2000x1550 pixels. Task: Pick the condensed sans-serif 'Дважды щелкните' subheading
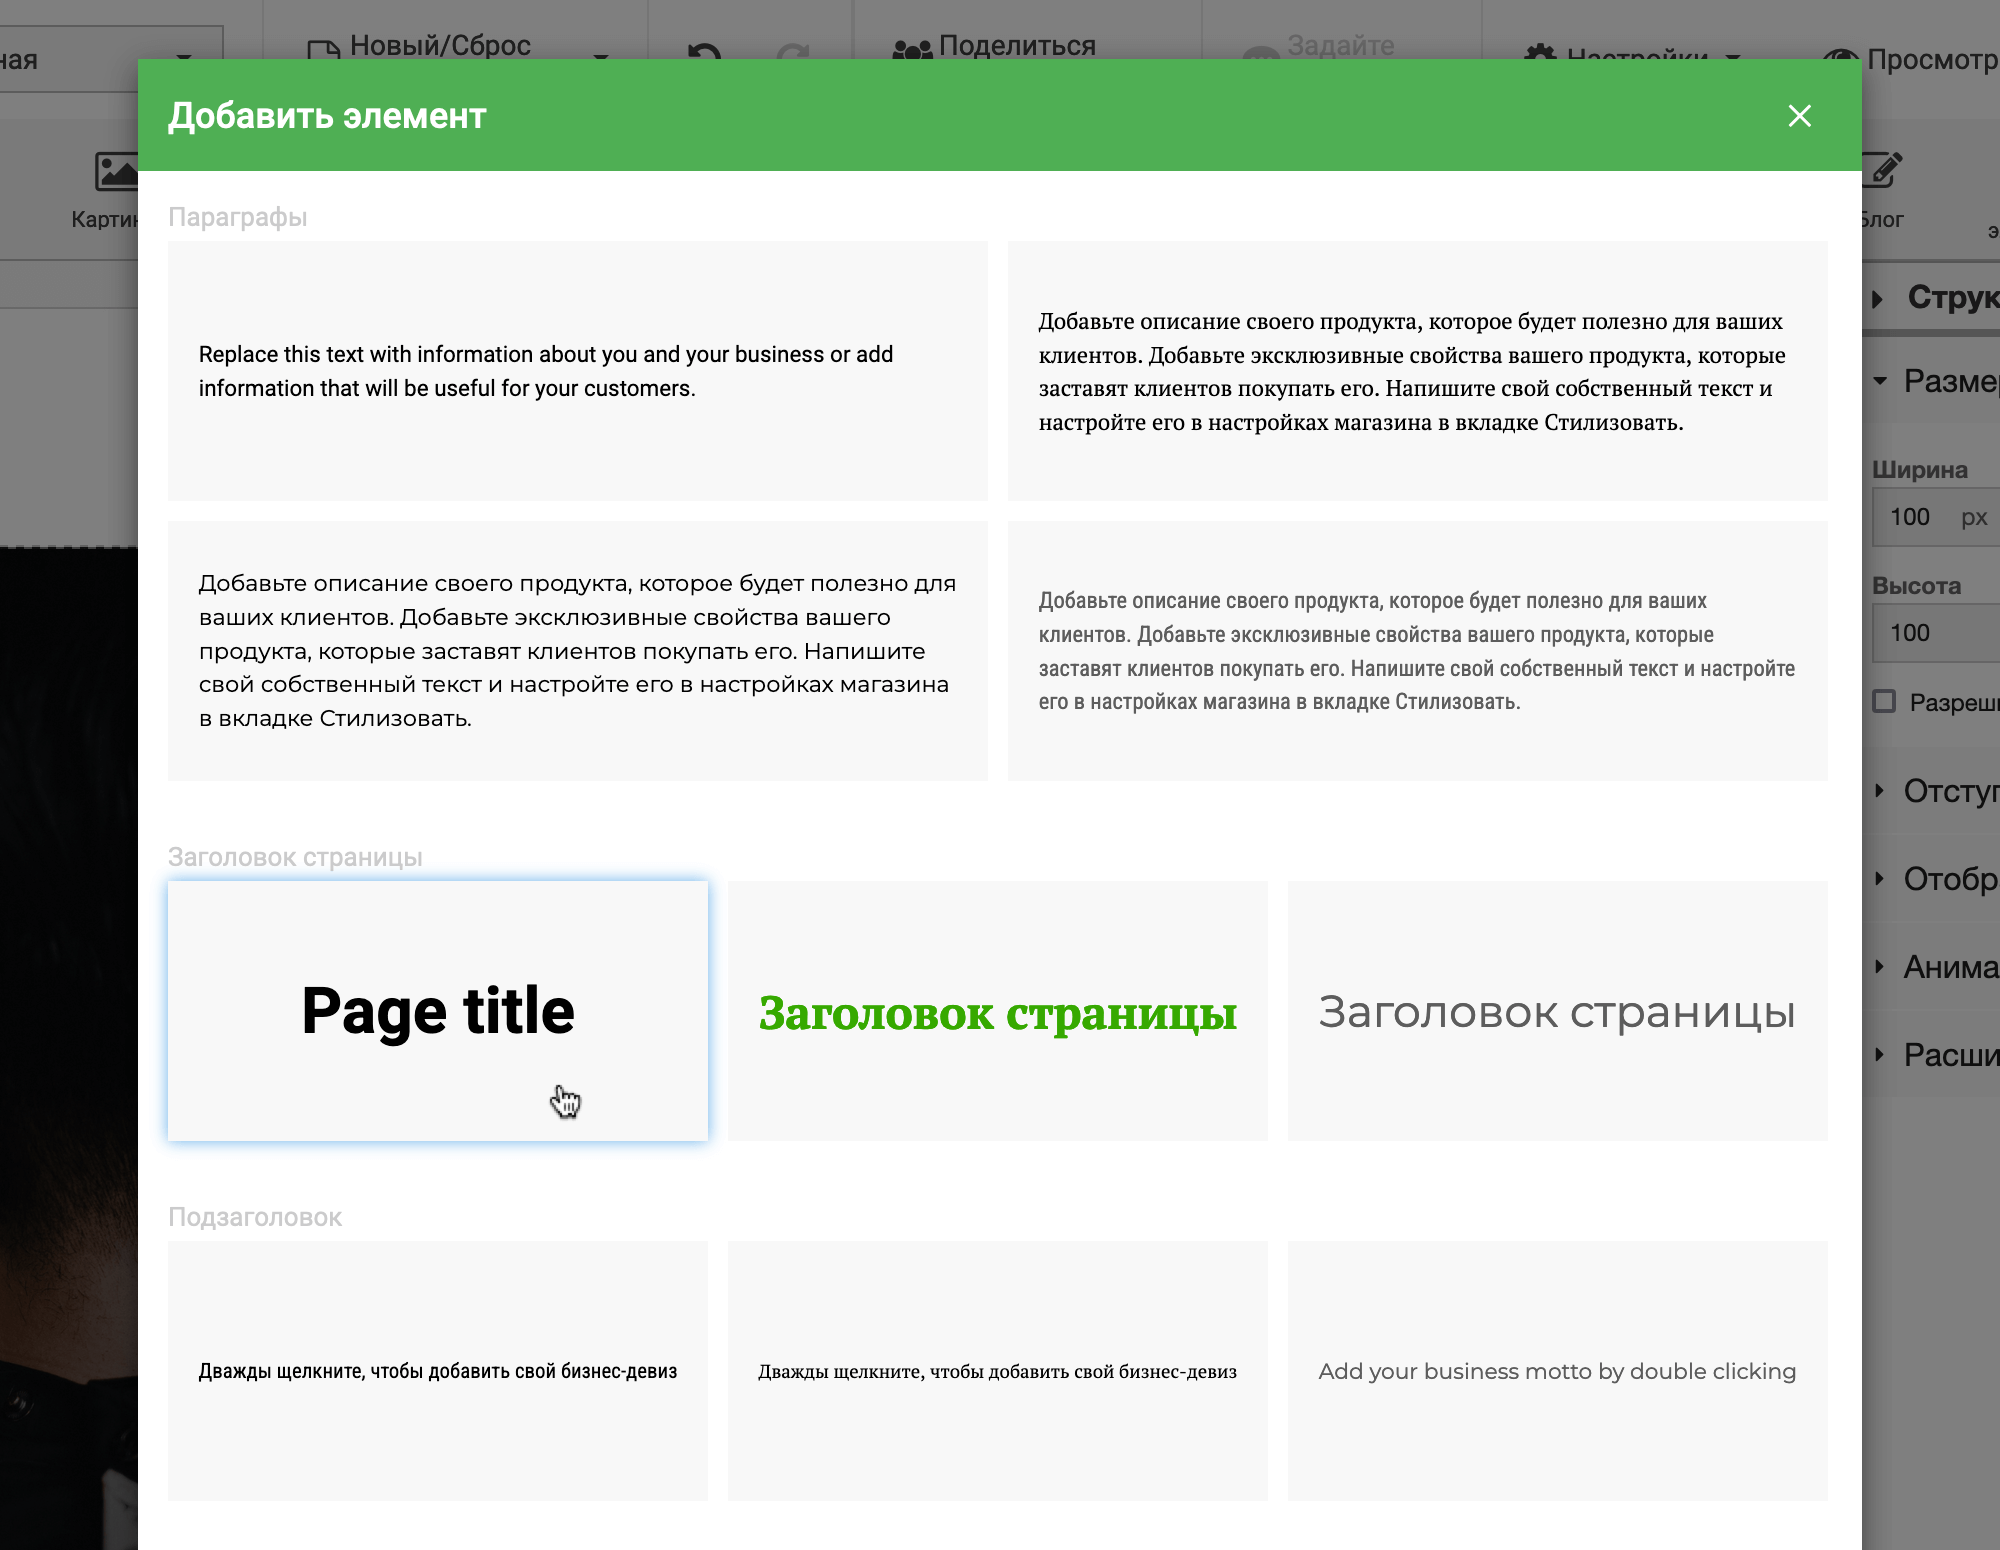tap(438, 1371)
